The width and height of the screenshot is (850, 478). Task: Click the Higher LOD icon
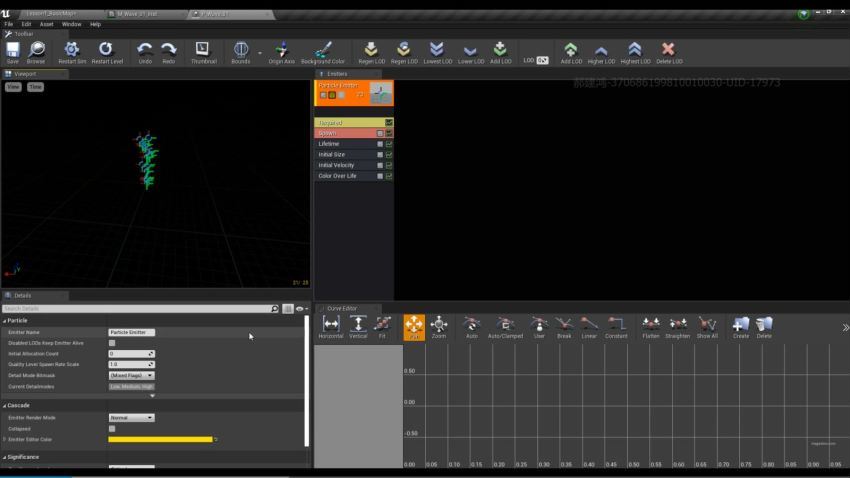pos(601,52)
